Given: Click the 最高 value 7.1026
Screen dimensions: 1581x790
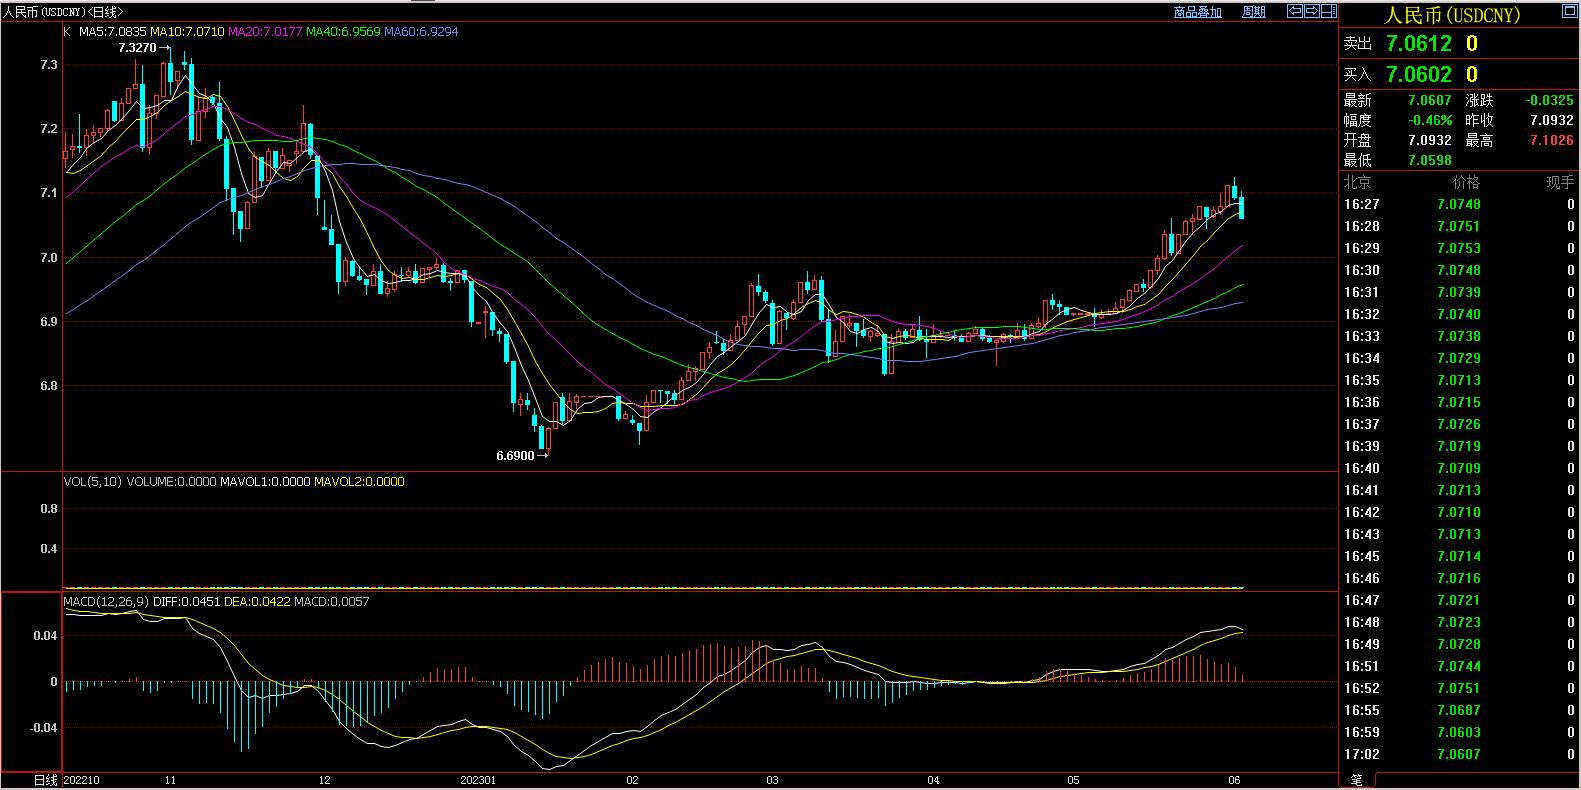Looking at the screenshot, I should (x=1551, y=140).
